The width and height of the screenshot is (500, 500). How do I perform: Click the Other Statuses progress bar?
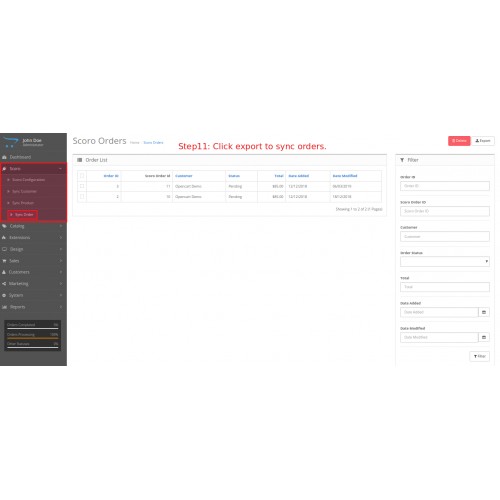pos(33,347)
